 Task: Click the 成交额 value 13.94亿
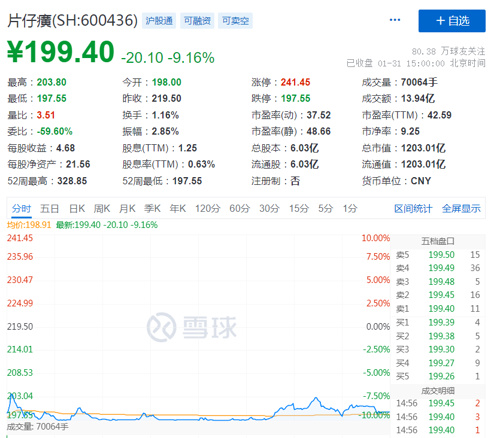[418, 98]
